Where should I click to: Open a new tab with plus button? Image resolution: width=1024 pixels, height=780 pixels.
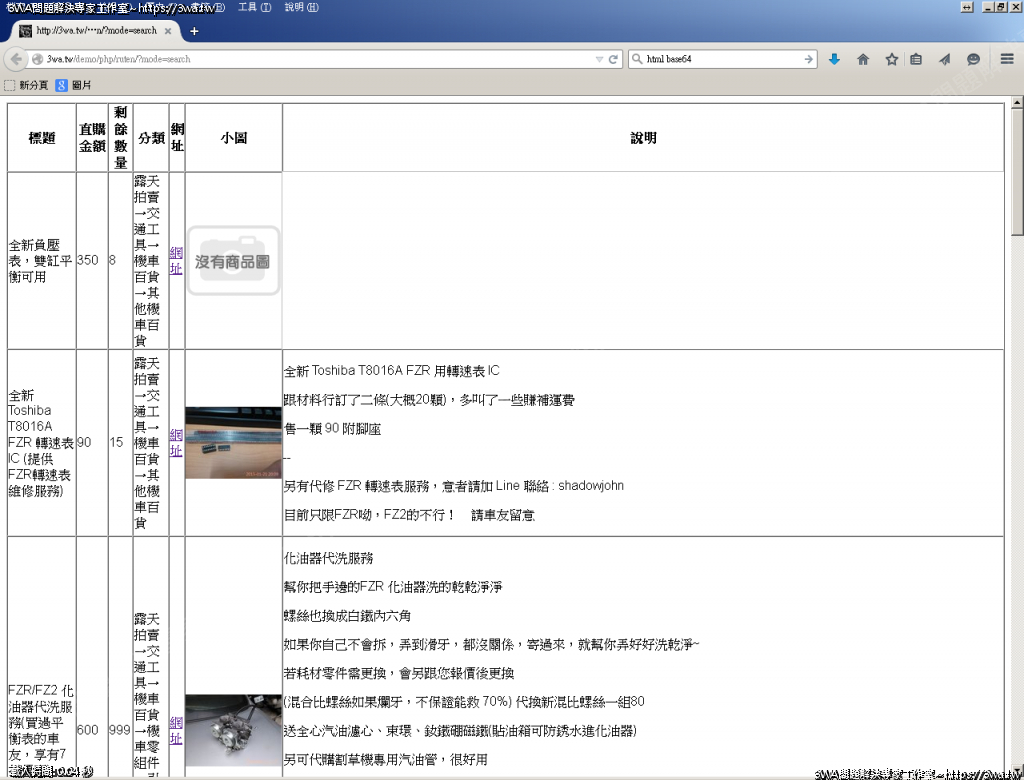[194, 31]
